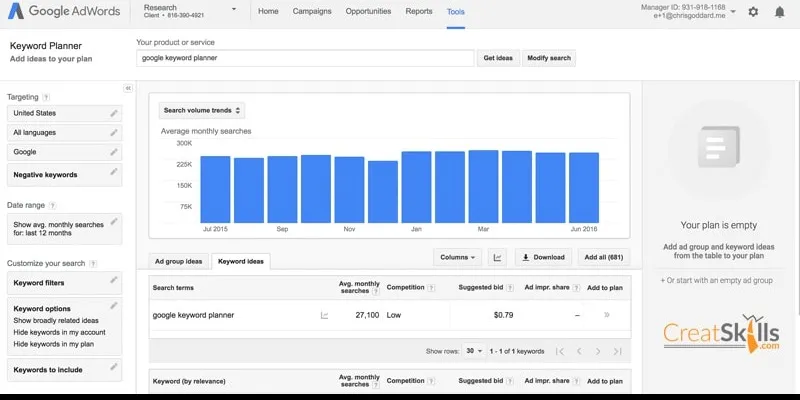Add google keyword planner to plan
Viewport: 800px width, 400px height.
pos(607,315)
